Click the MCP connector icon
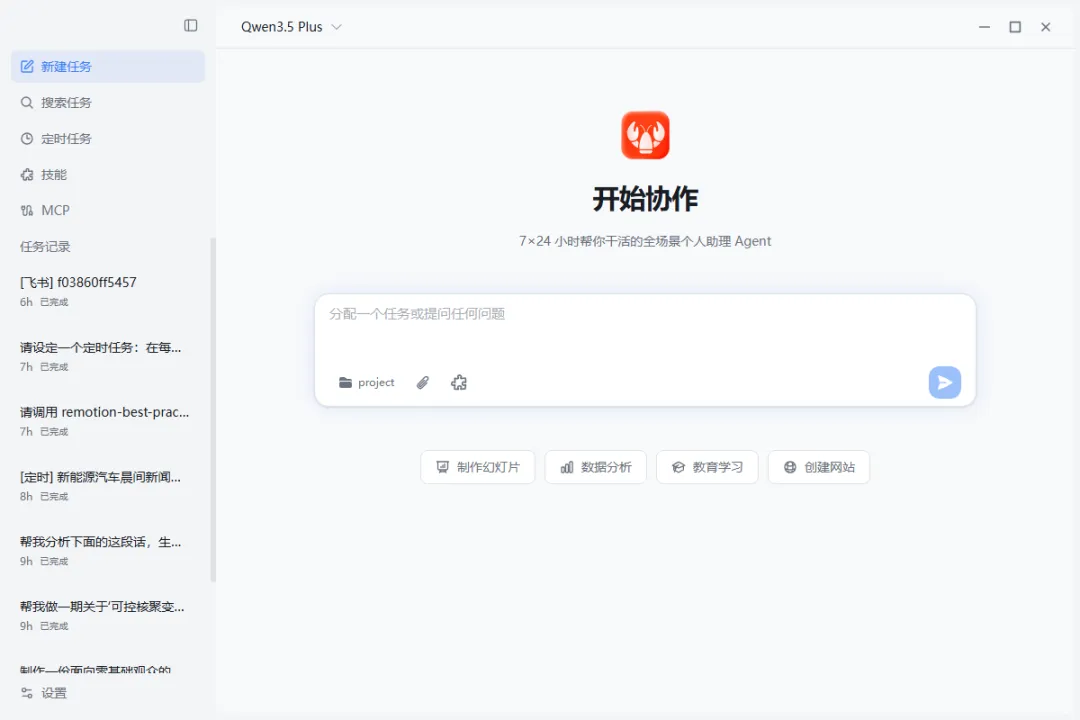 [27, 210]
